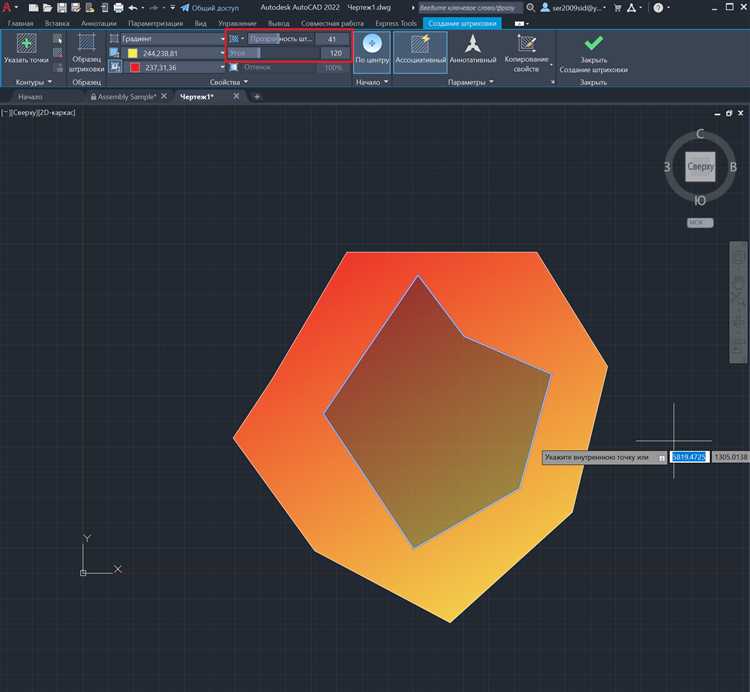Click the Угол angle slider

pyautogui.click(x=273, y=53)
